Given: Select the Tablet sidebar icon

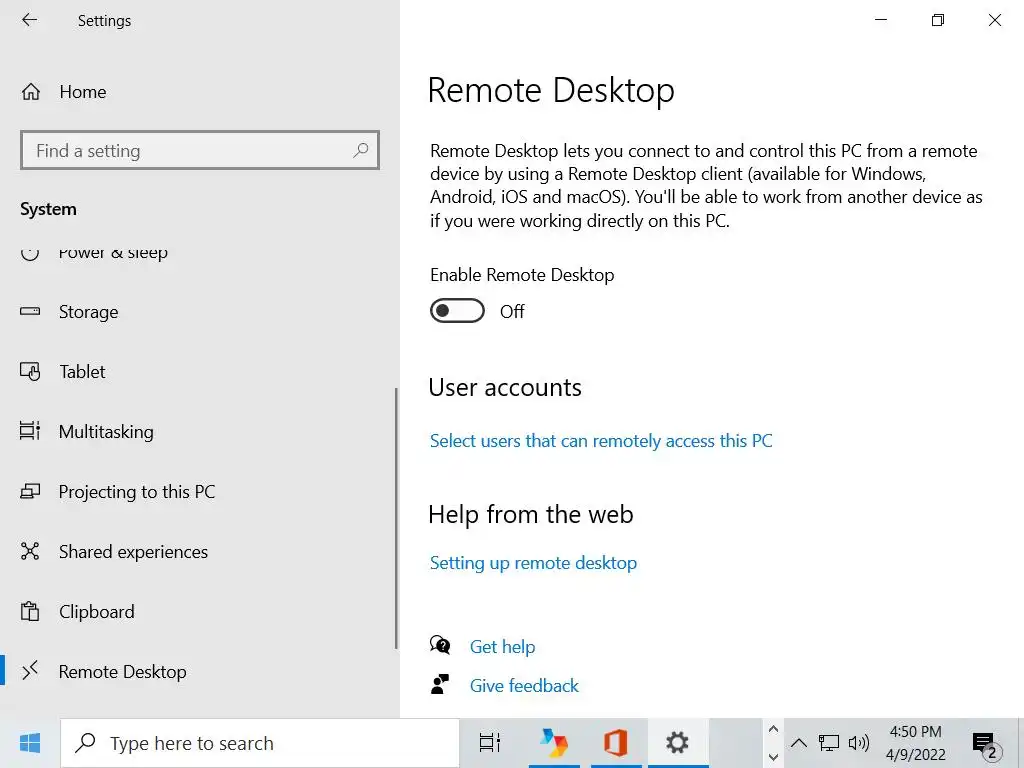Looking at the screenshot, I should (x=30, y=372).
